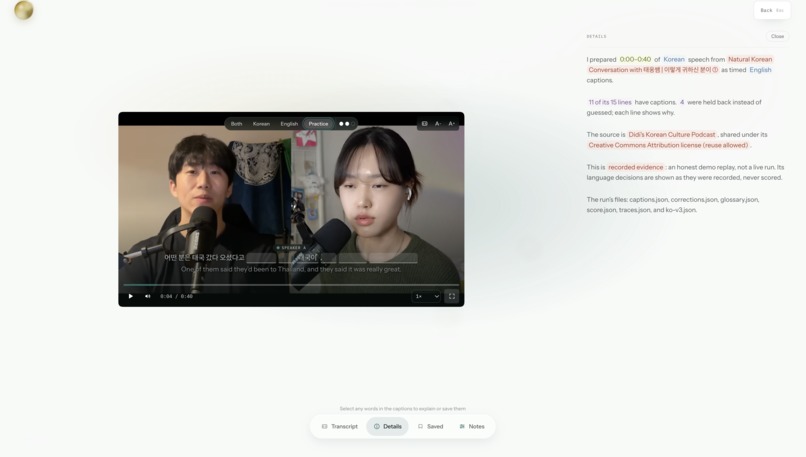Click the English language tag
806x457 pixels.
point(760,70)
